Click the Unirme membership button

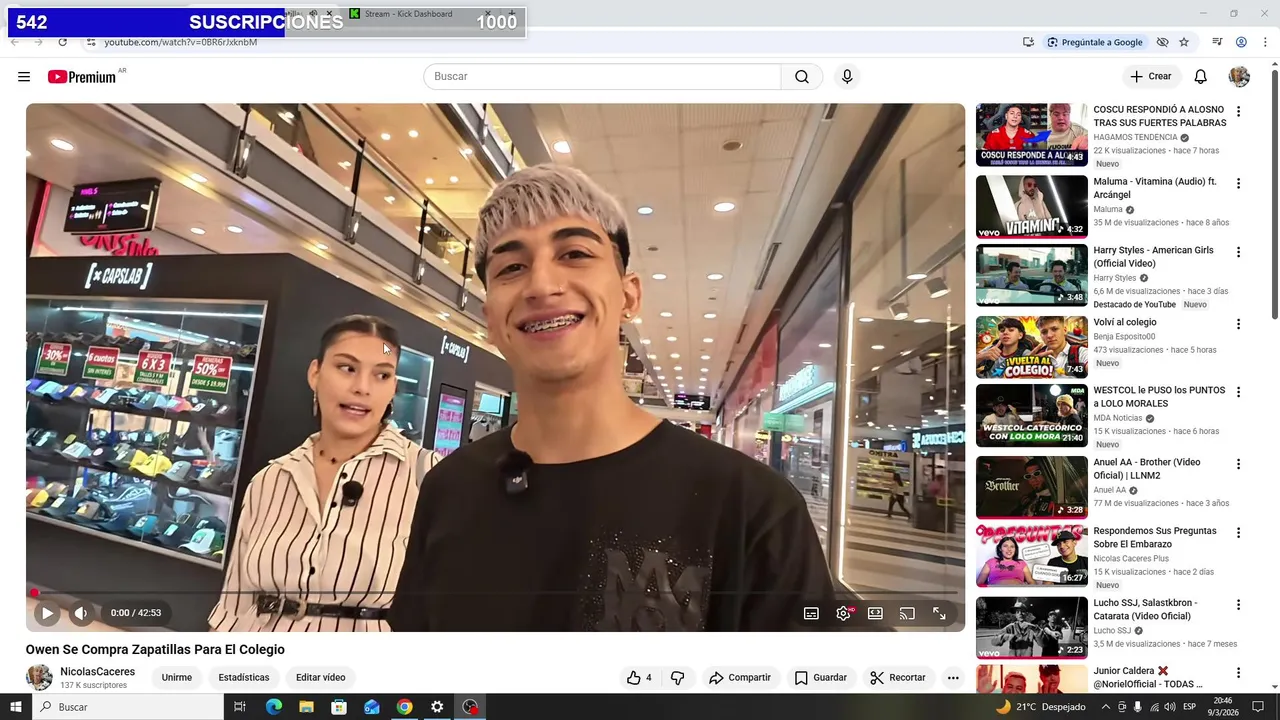tap(177, 678)
